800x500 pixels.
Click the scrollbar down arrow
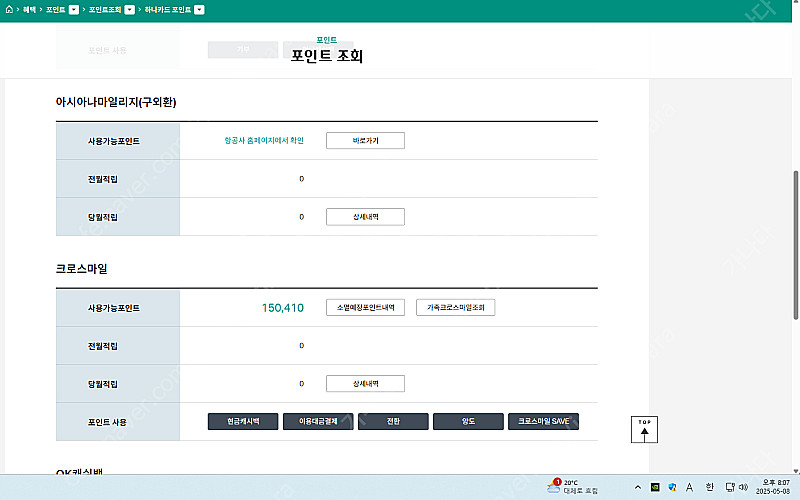click(x=796, y=471)
